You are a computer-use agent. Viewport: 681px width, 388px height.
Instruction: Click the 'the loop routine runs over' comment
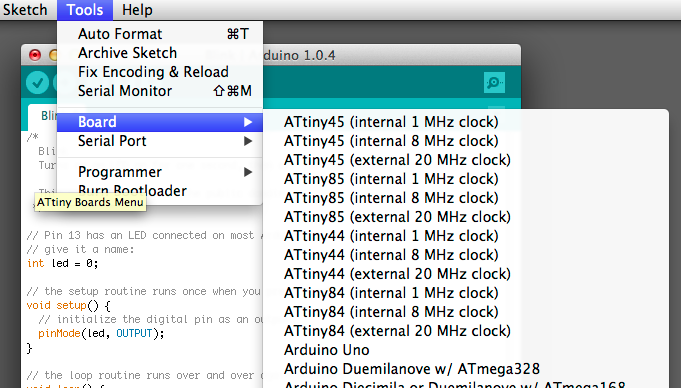click(x=145, y=375)
